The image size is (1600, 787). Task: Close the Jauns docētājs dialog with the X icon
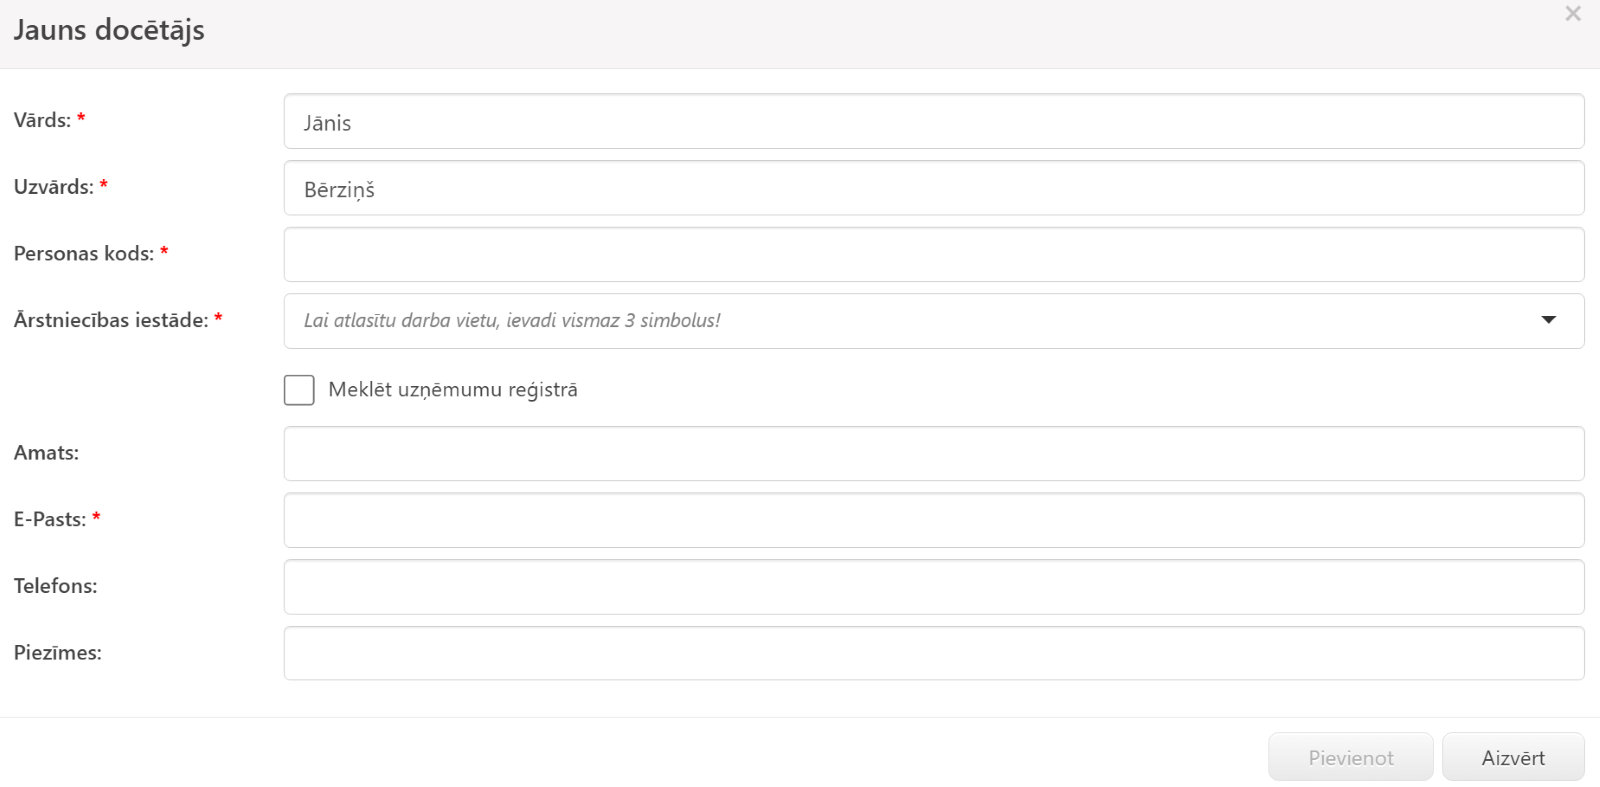[1573, 14]
